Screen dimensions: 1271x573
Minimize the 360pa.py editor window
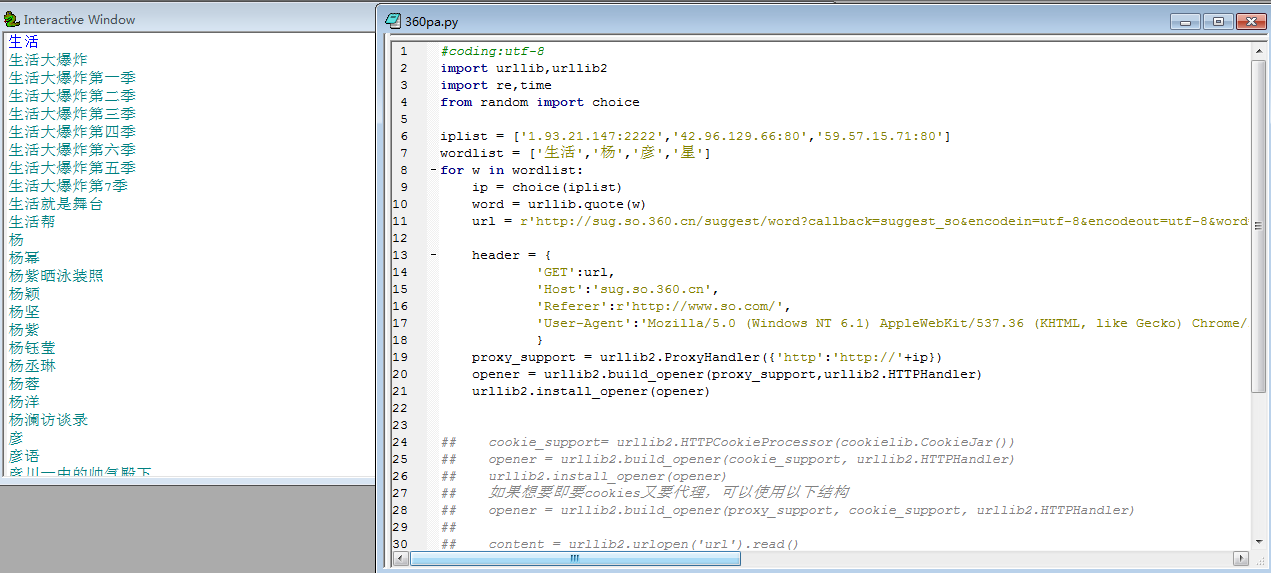[x=1186, y=21]
